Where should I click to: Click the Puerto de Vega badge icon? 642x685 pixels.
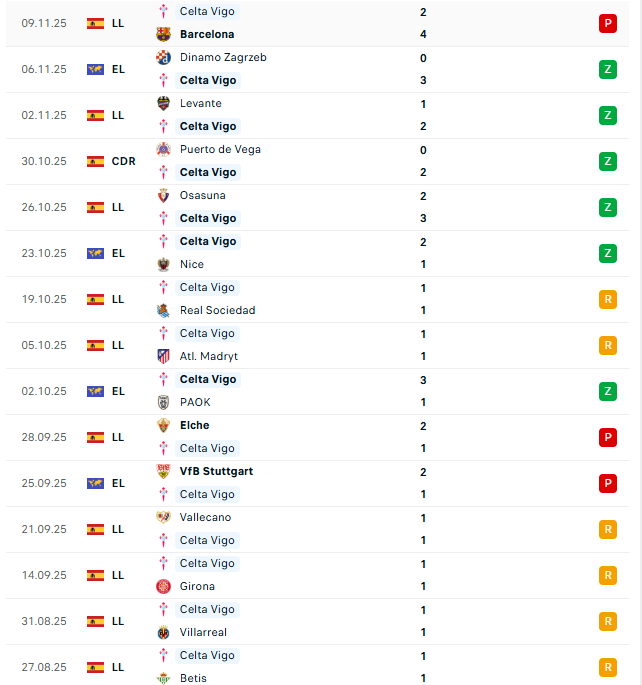click(164, 149)
